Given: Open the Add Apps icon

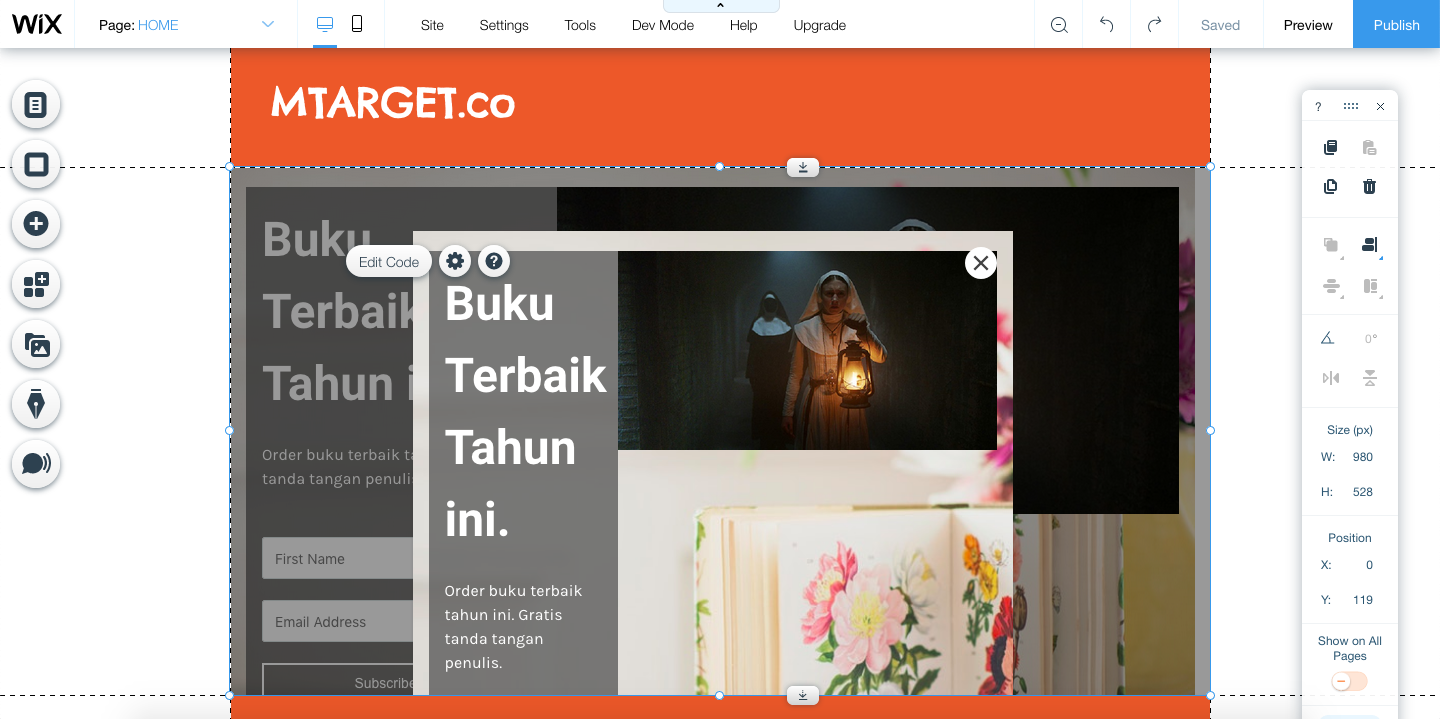Looking at the screenshot, I should point(36,285).
